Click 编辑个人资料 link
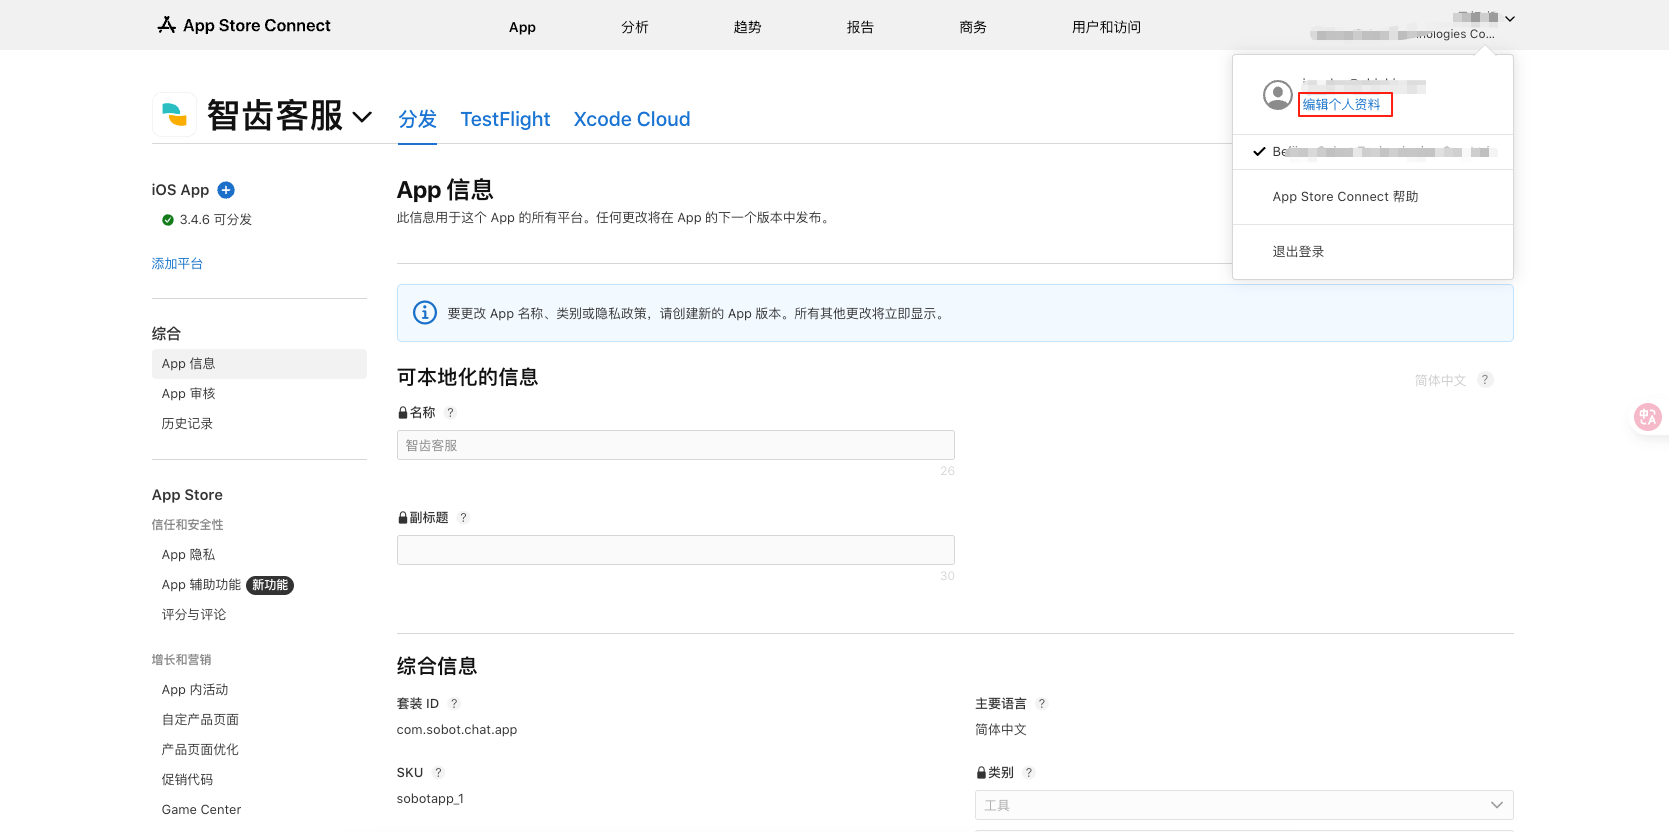Viewport: 1669px width, 832px height. (1341, 104)
